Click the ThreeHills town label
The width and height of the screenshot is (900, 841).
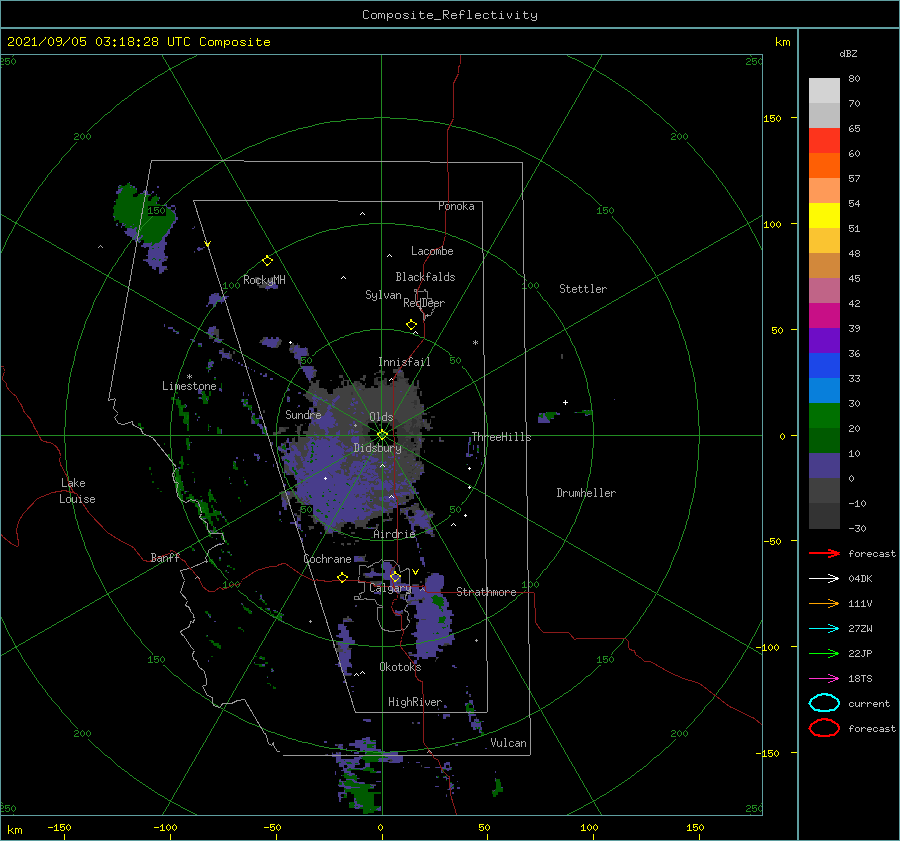point(502,437)
